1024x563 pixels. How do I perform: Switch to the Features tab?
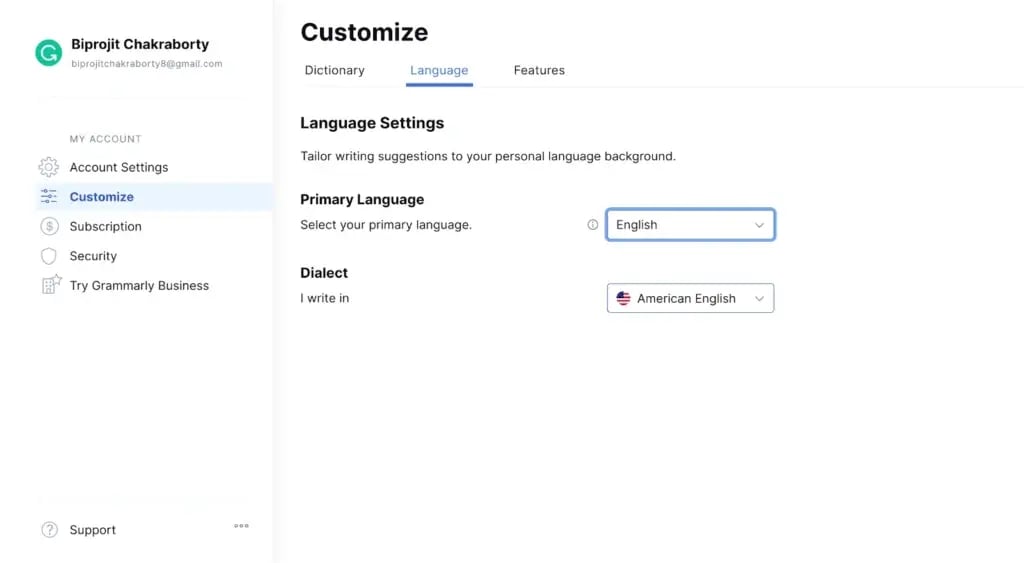point(539,70)
